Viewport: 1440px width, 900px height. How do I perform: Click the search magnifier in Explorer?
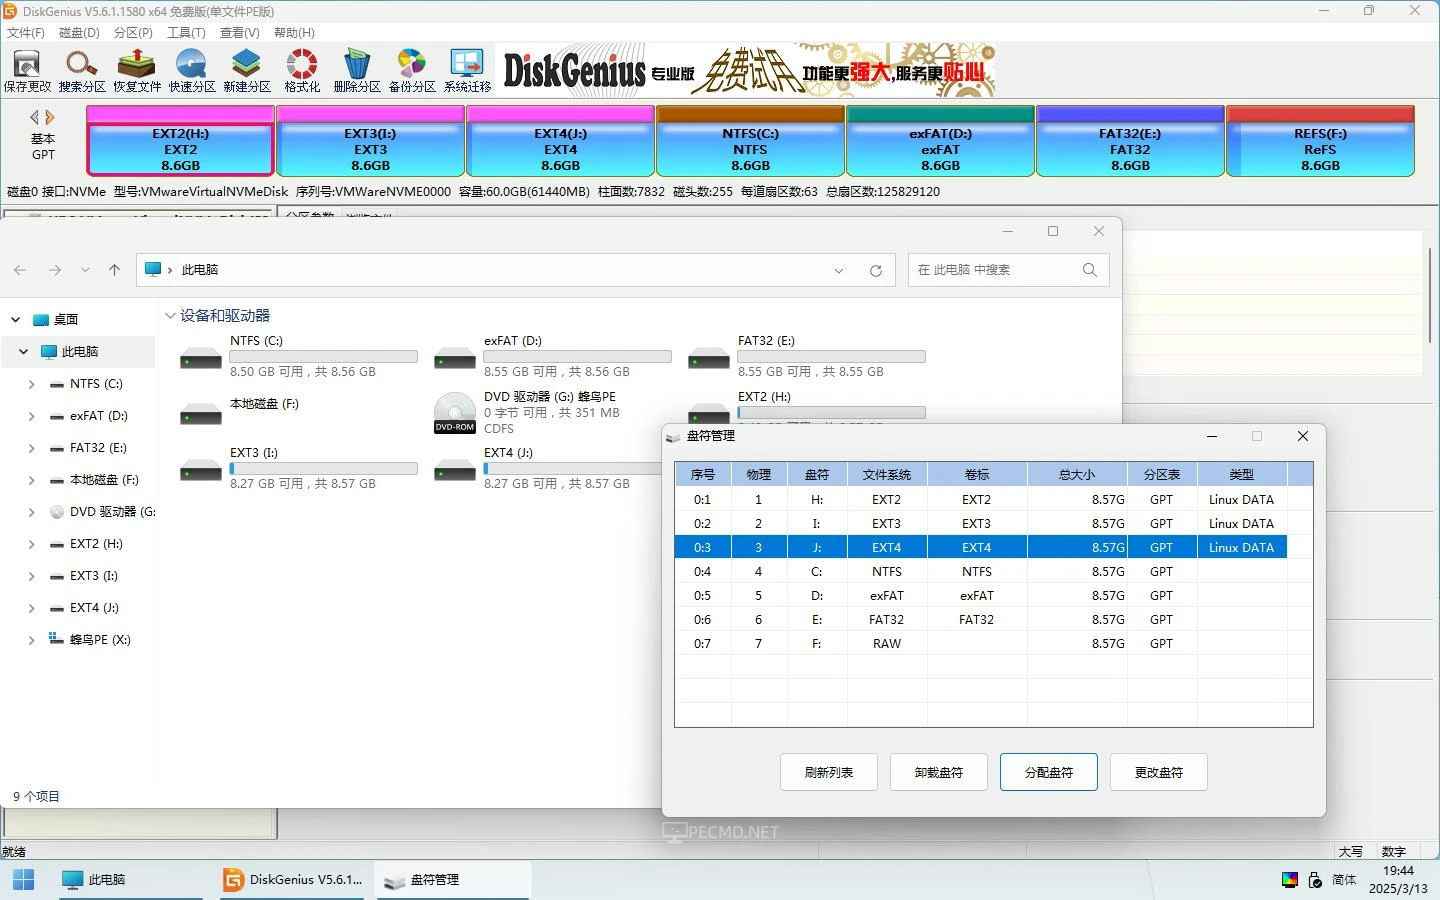tap(1090, 270)
